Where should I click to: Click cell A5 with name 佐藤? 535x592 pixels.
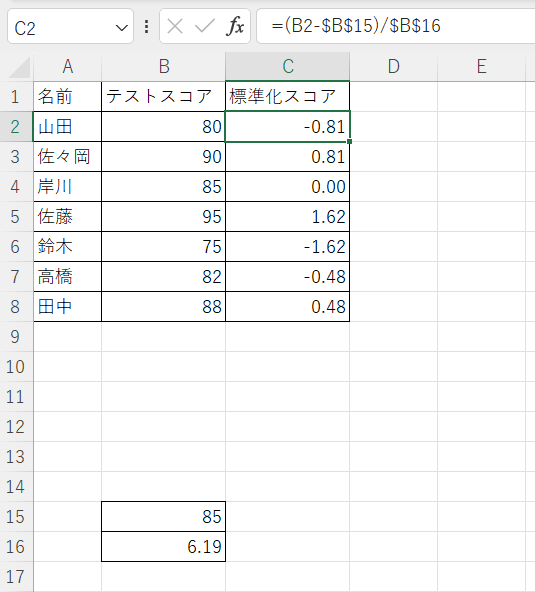pyautogui.click(x=68, y=217)
